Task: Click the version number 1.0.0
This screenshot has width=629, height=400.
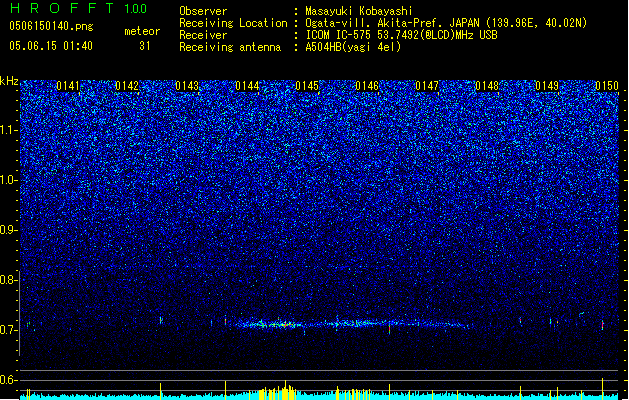Action: pos(136,8)
